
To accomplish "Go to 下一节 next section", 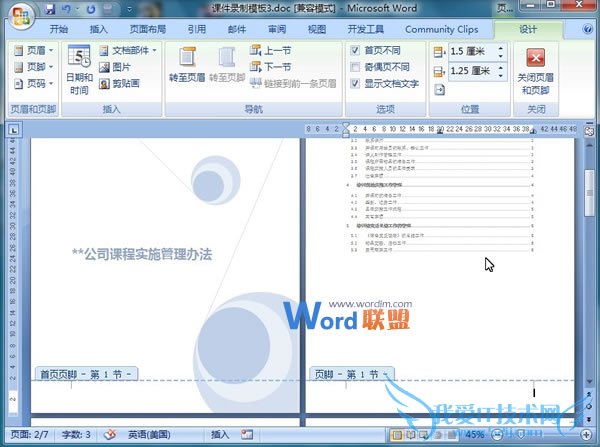I will pos(271,67).
